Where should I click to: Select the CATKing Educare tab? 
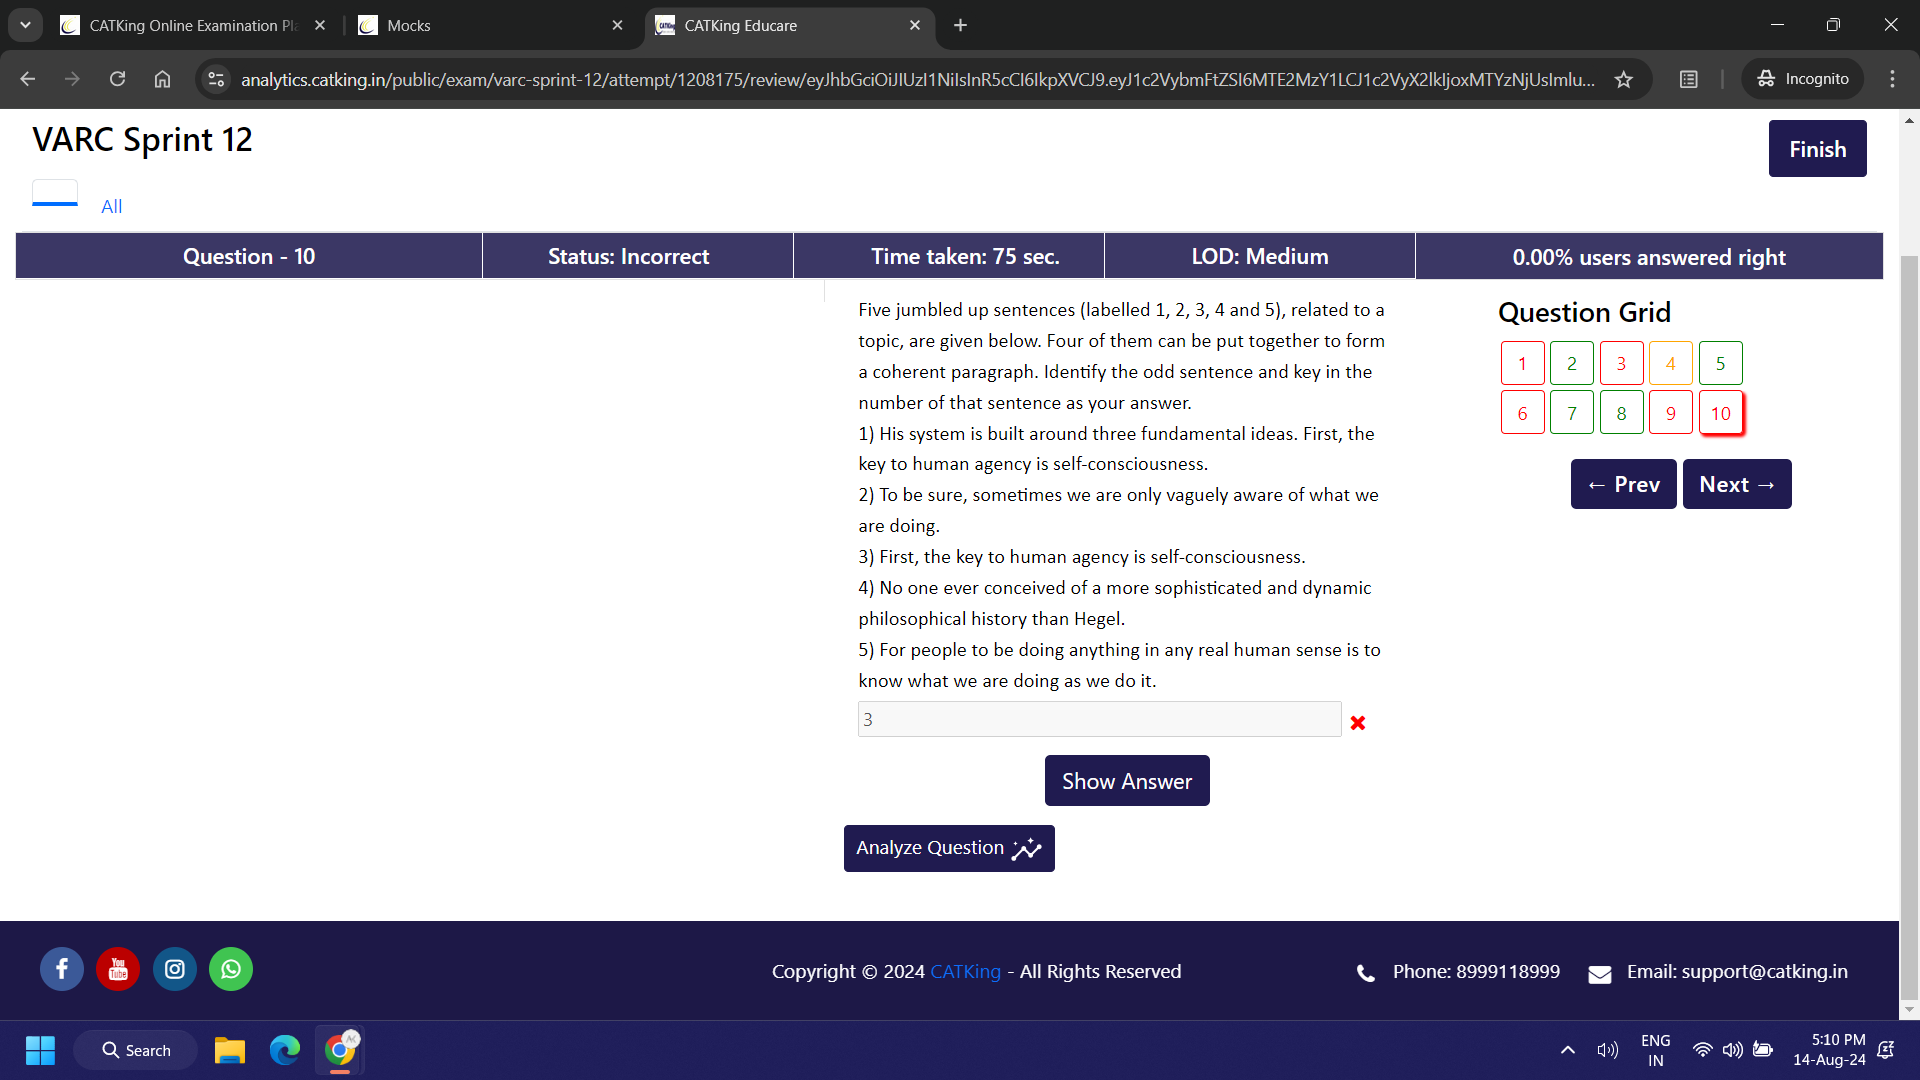tap(790, 25)
